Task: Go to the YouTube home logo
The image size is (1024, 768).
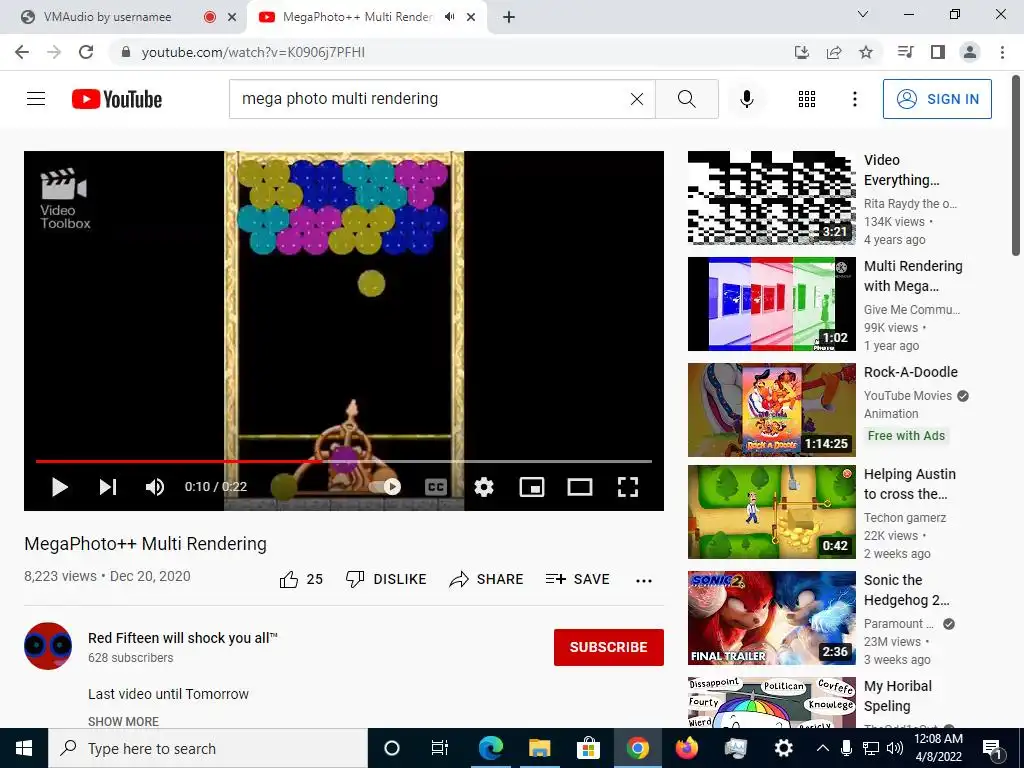Action: click(x=117, y=99)
